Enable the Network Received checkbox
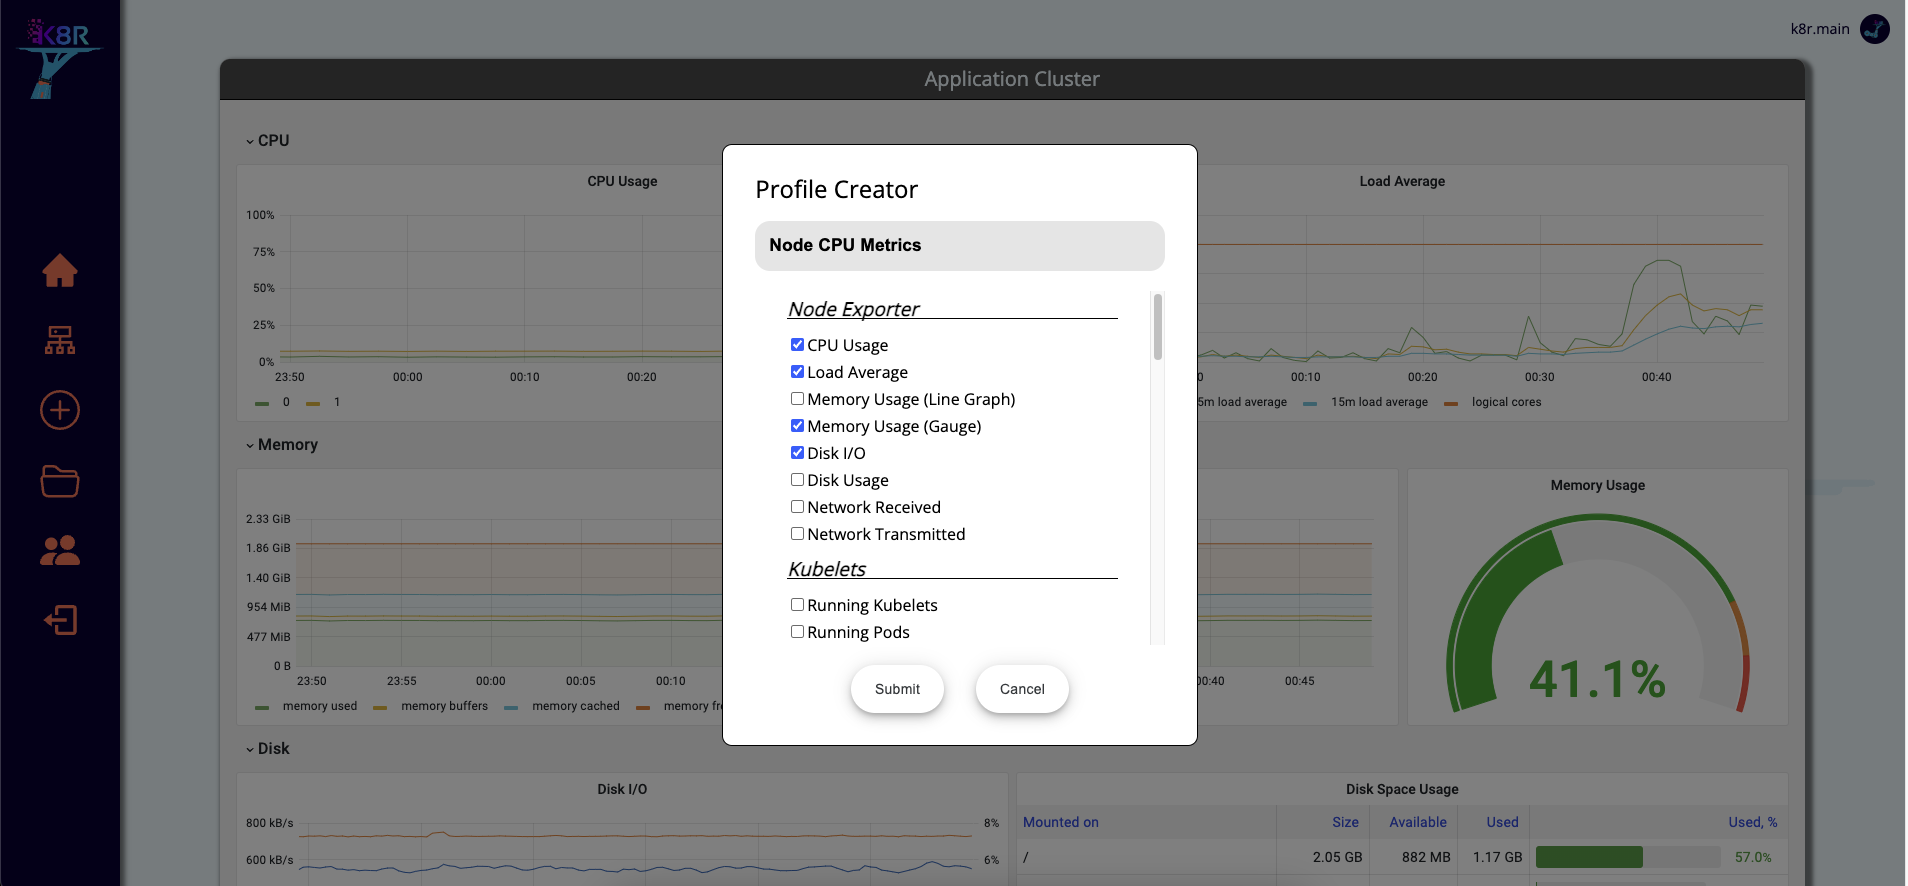Viewport: 1908px width, 886px height. [x=797, y=506]
